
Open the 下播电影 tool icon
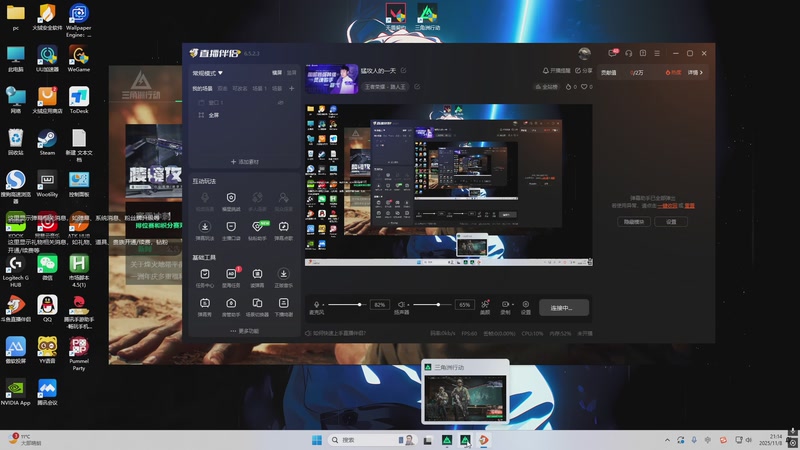pos(283,307)
